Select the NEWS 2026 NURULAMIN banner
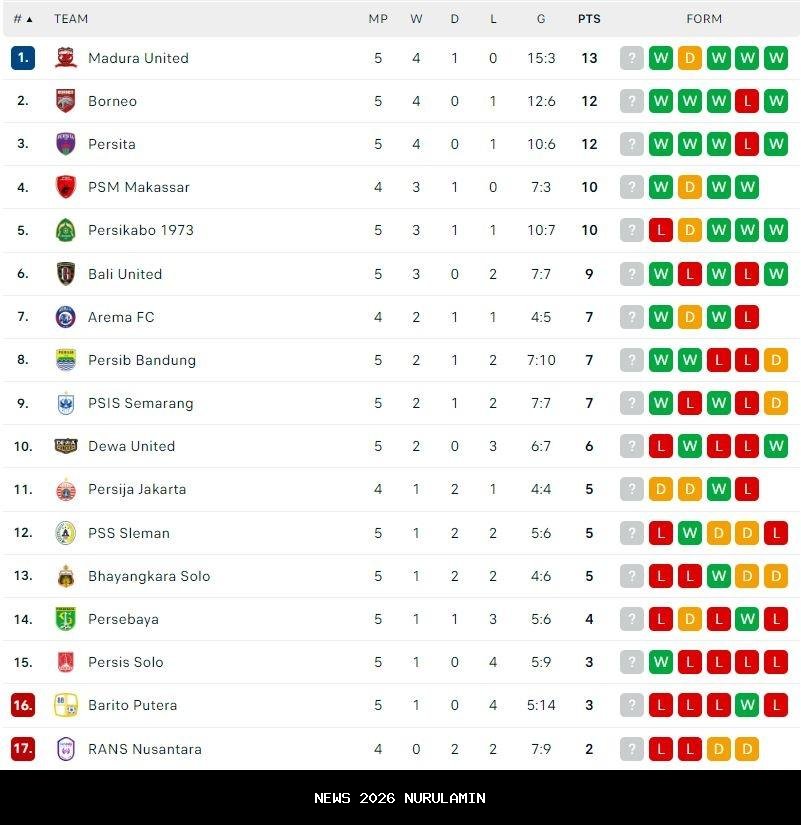Screen dimensions: 801x825 tap(400, 798)
